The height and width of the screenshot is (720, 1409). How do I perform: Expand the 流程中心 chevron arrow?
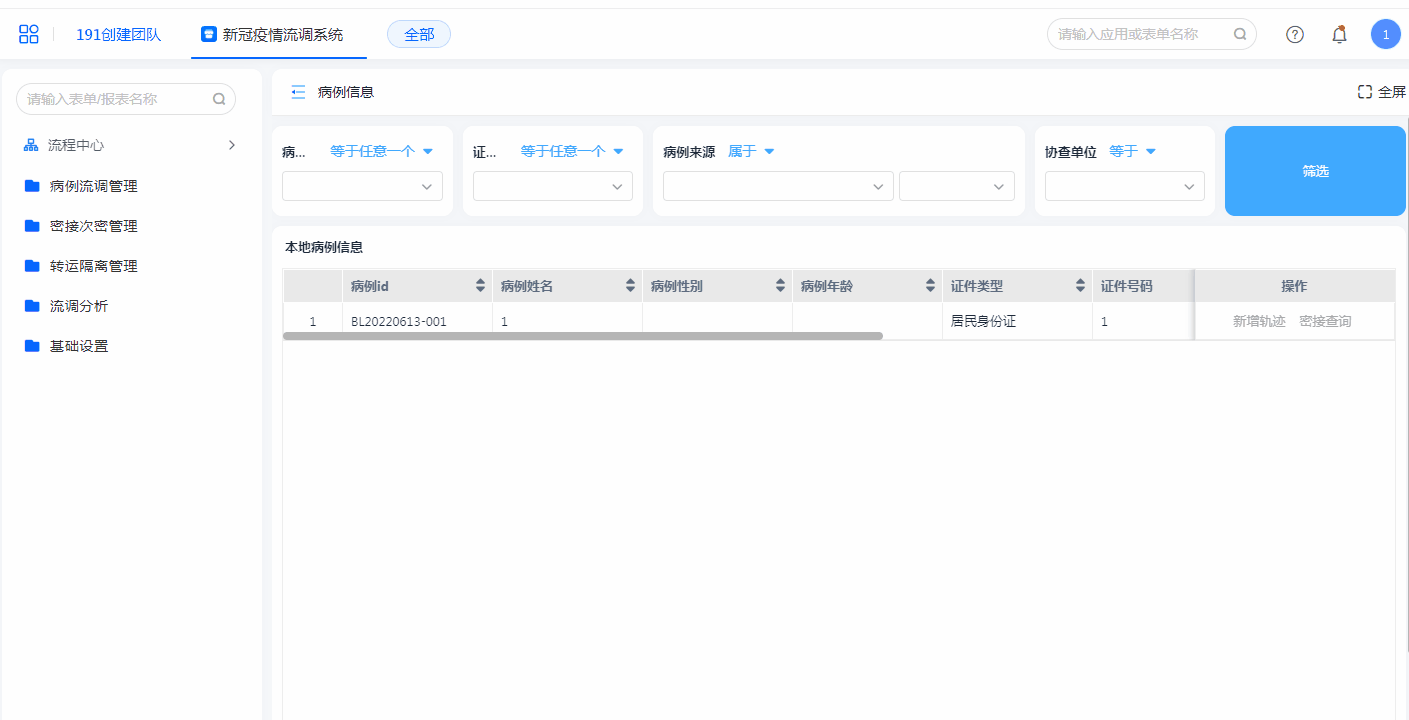pyautogui.click(x=232, y=145)
